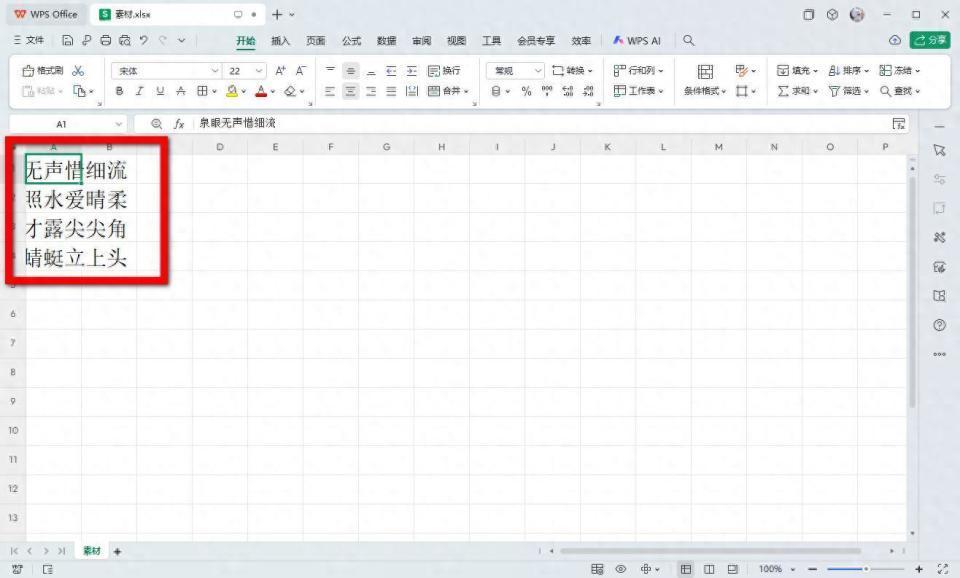Click the green 分享 share button
960x578 pixels.
tap(930, 41)
